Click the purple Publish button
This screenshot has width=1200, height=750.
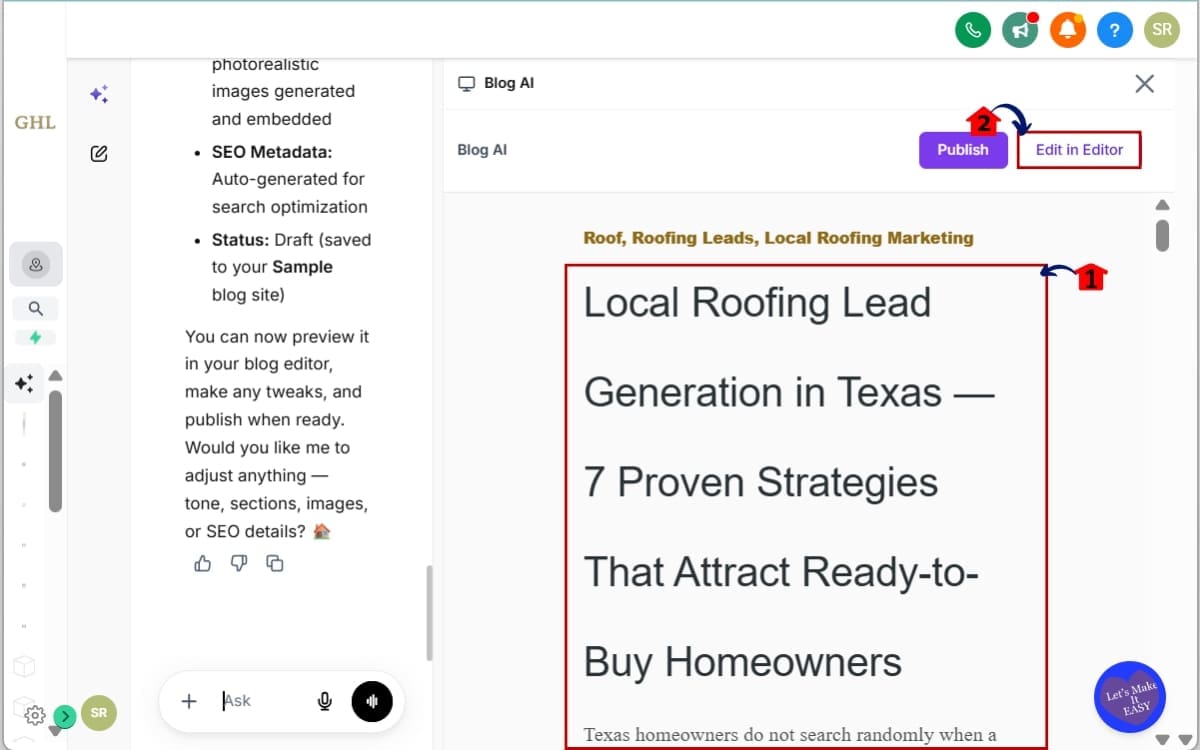click(963, 150)
